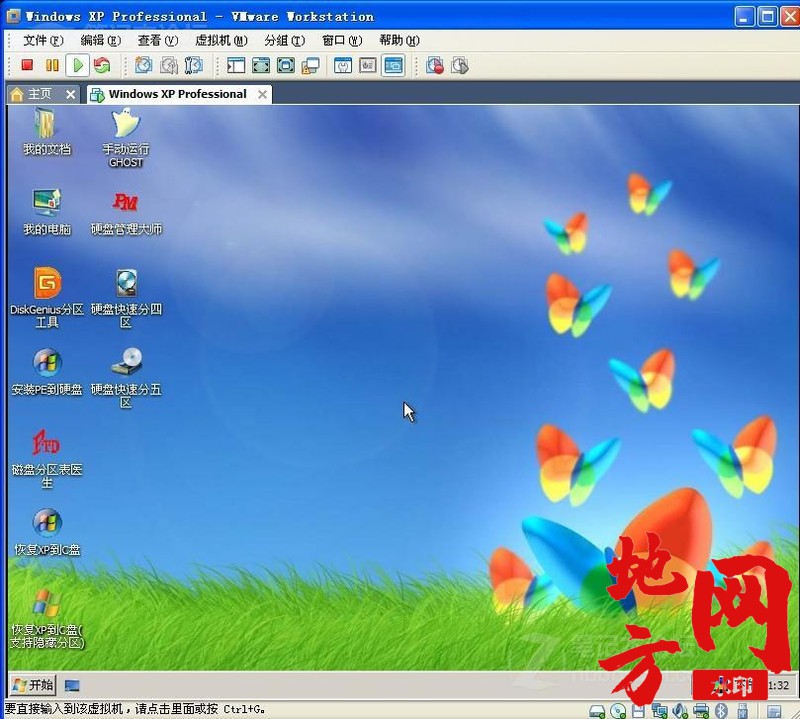Click the Ctrl+G hint status bar text

(x=135, y=709)
